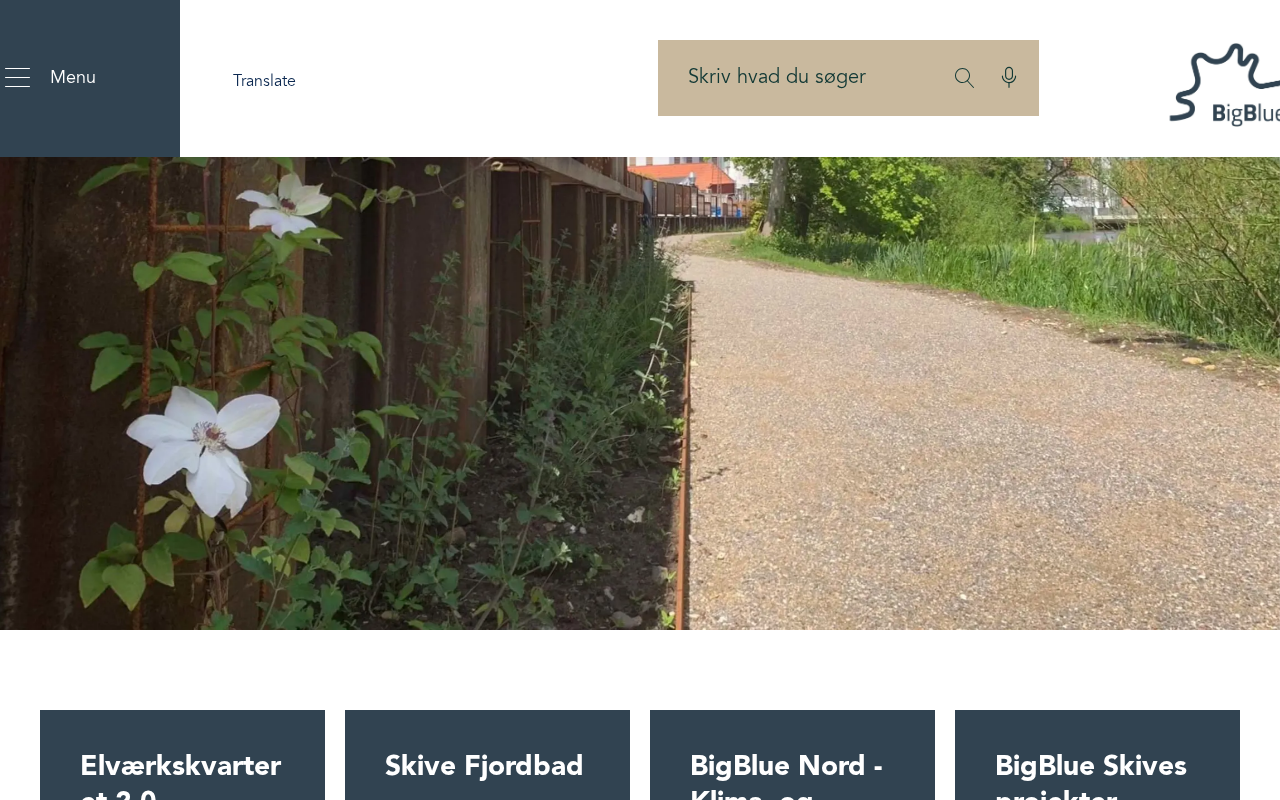Select the Skive Fjordbad heading text
This screenshot has height=800, width=1280.
tap(484, 766)
